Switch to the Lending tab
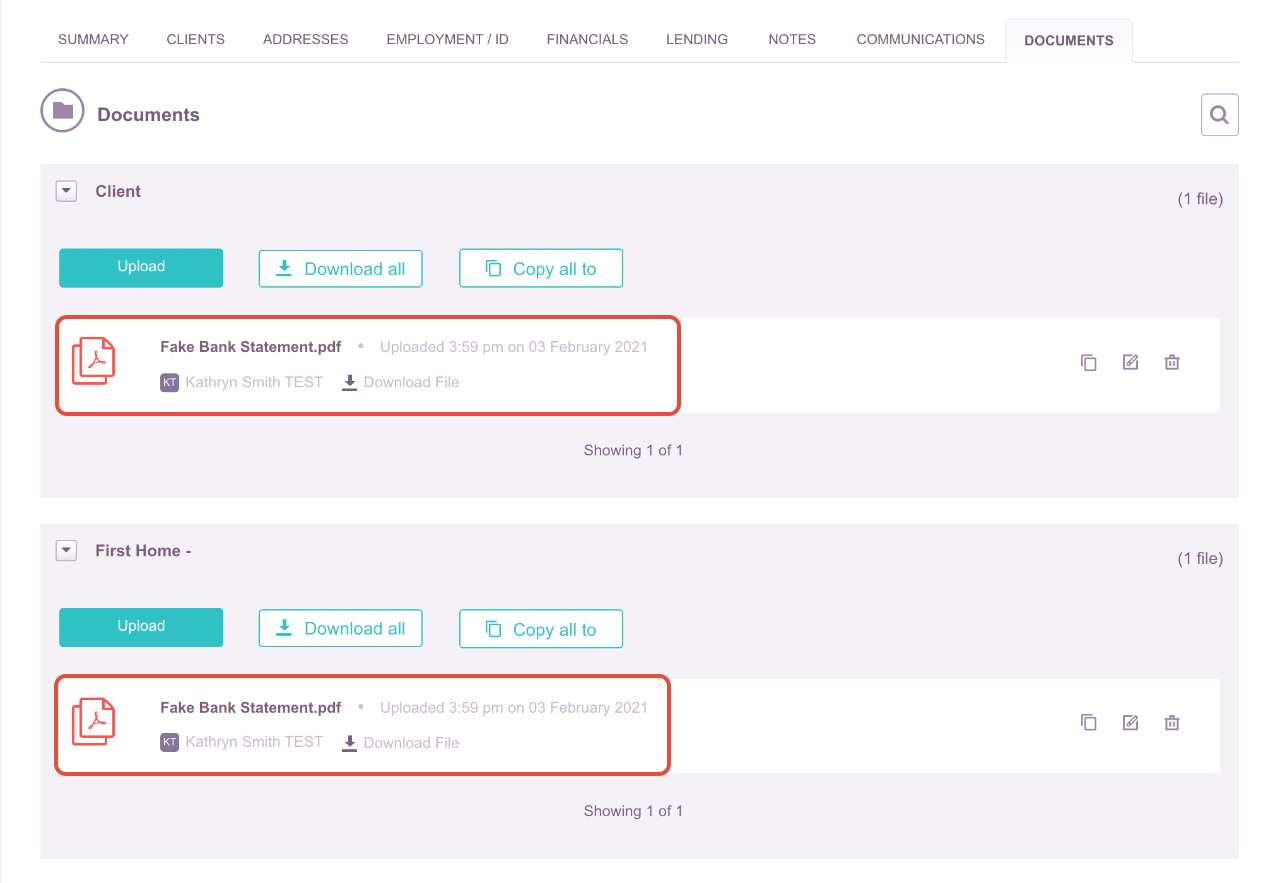Image resolution: width=1273 pixels, height=883 pixels. coord(696,39)
